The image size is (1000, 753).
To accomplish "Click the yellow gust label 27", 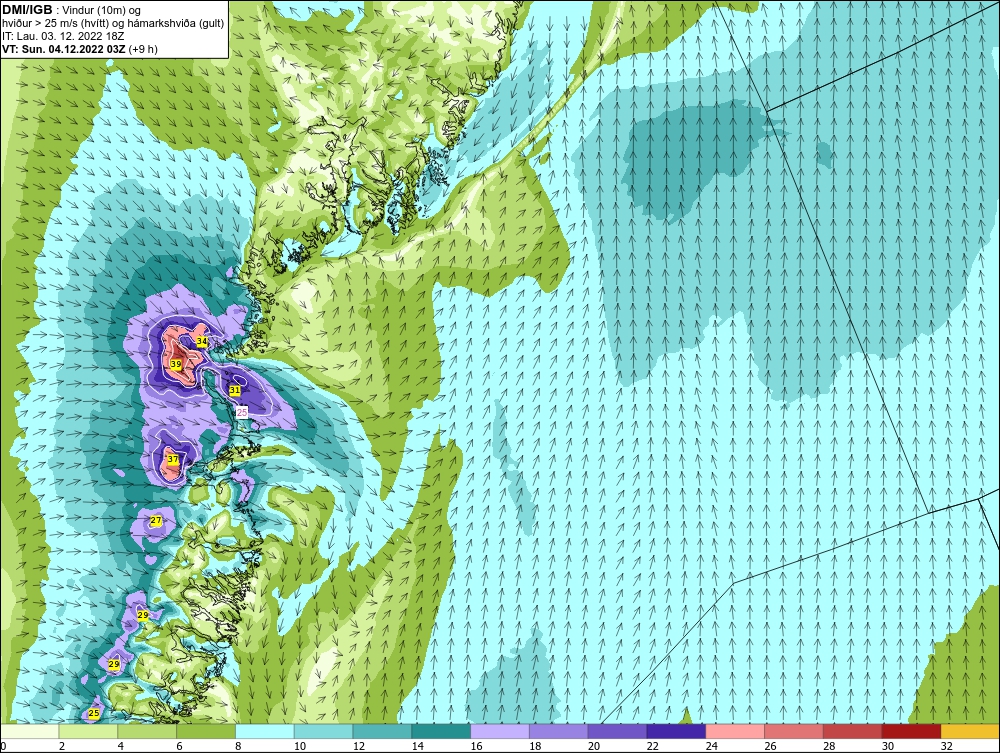I will pos(156,520).
